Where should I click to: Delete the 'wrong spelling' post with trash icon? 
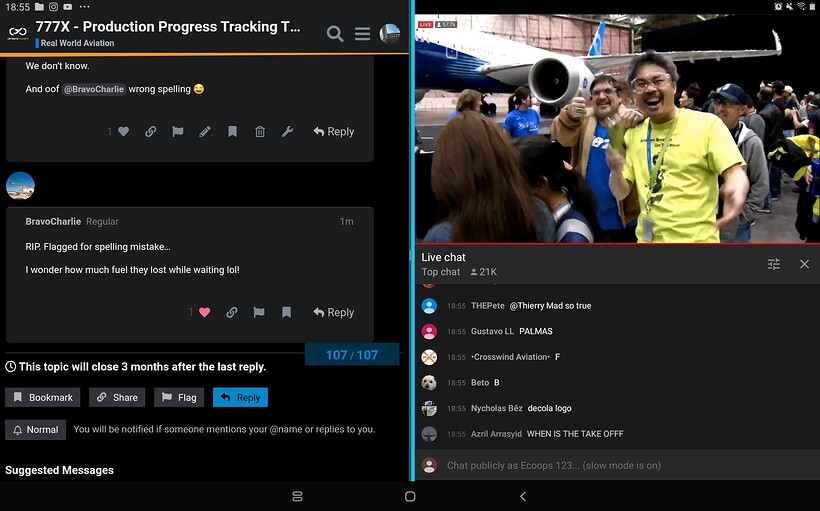click(x=260, y=131)
